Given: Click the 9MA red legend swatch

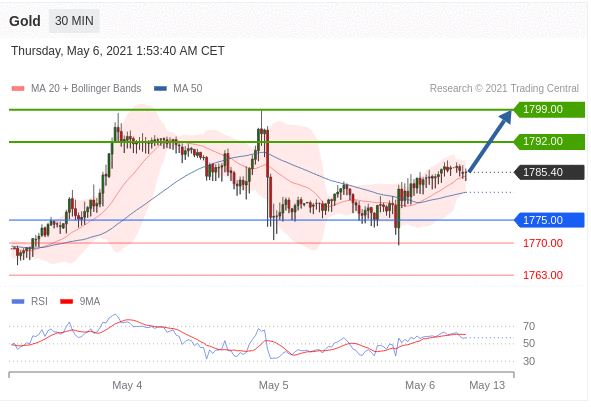Looking at the screenshot, I should click(67, 301).
